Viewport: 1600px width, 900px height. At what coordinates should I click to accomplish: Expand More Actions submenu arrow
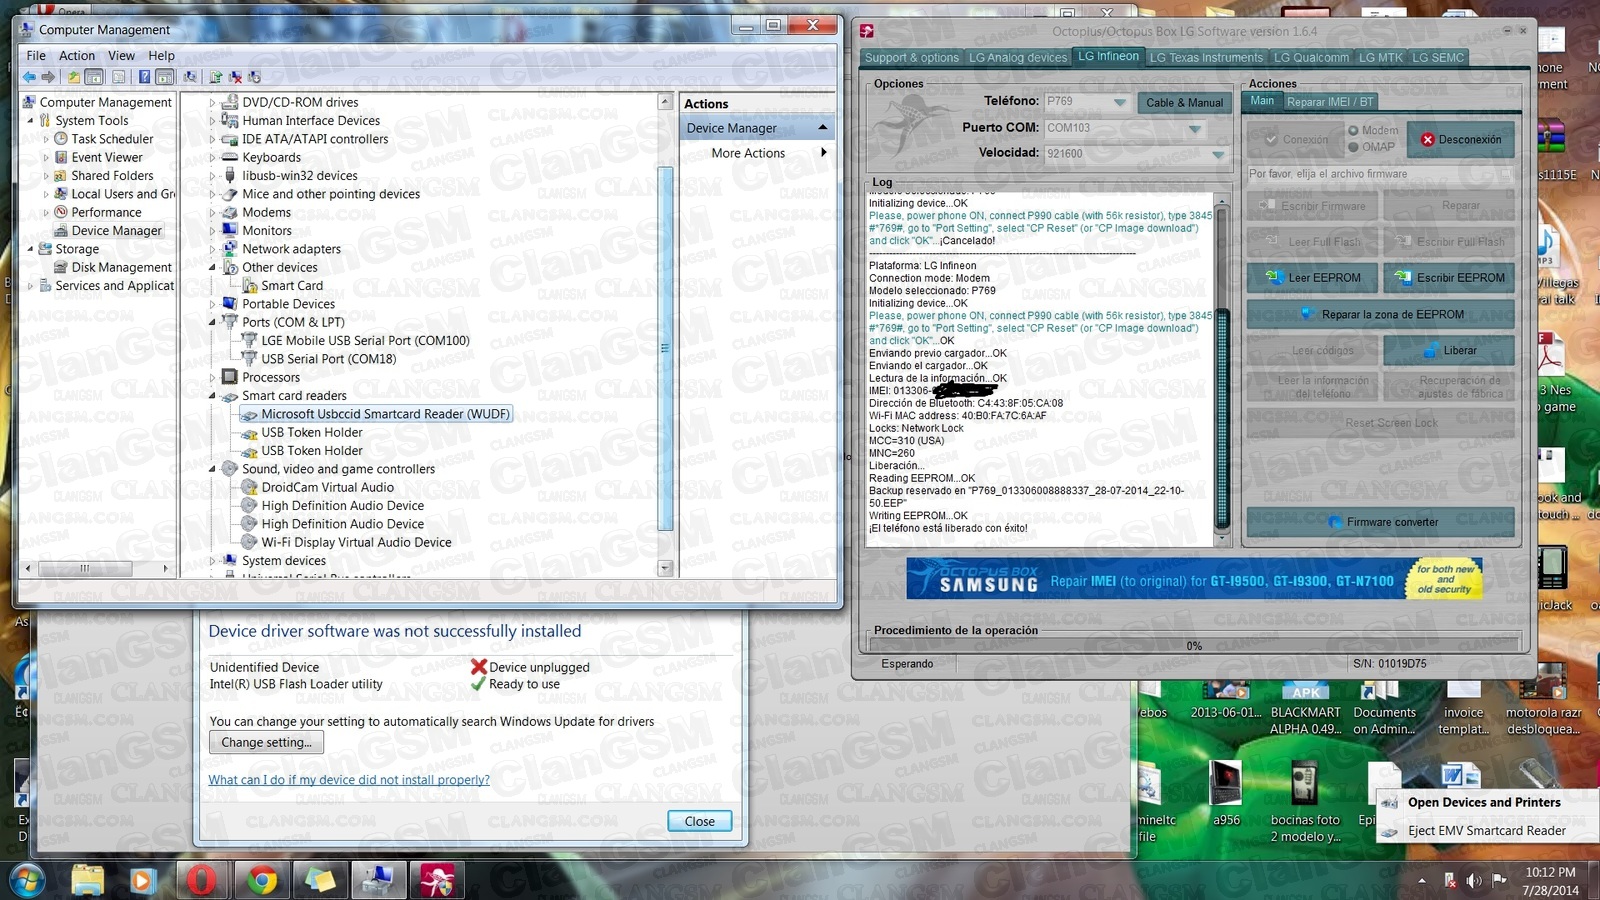point(823,153)
